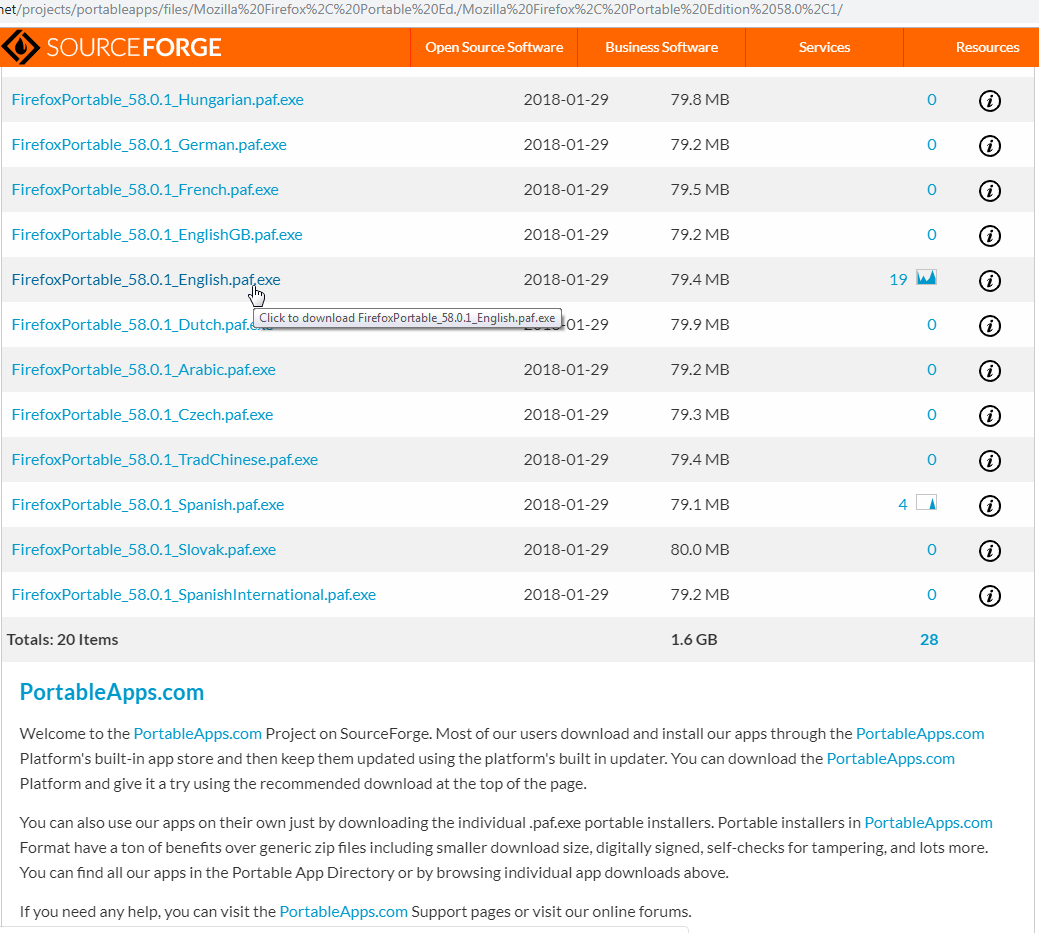The height and width of the screenshot is (933, 1039).
Task: Open the Business Software menu
Action: coord(661,47)
